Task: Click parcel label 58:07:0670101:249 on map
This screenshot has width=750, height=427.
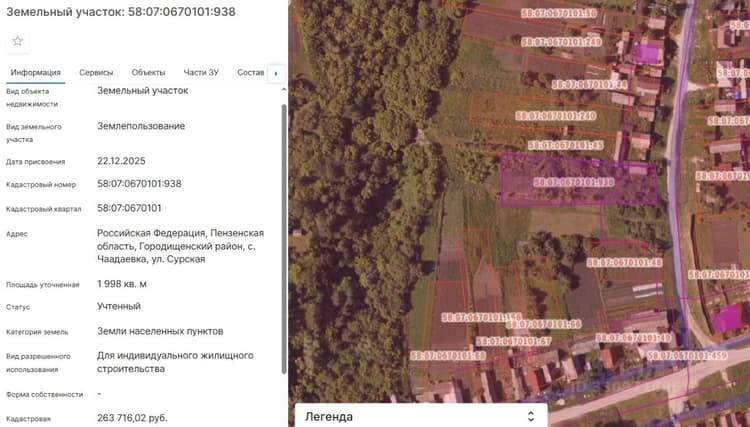Action: 562,42
